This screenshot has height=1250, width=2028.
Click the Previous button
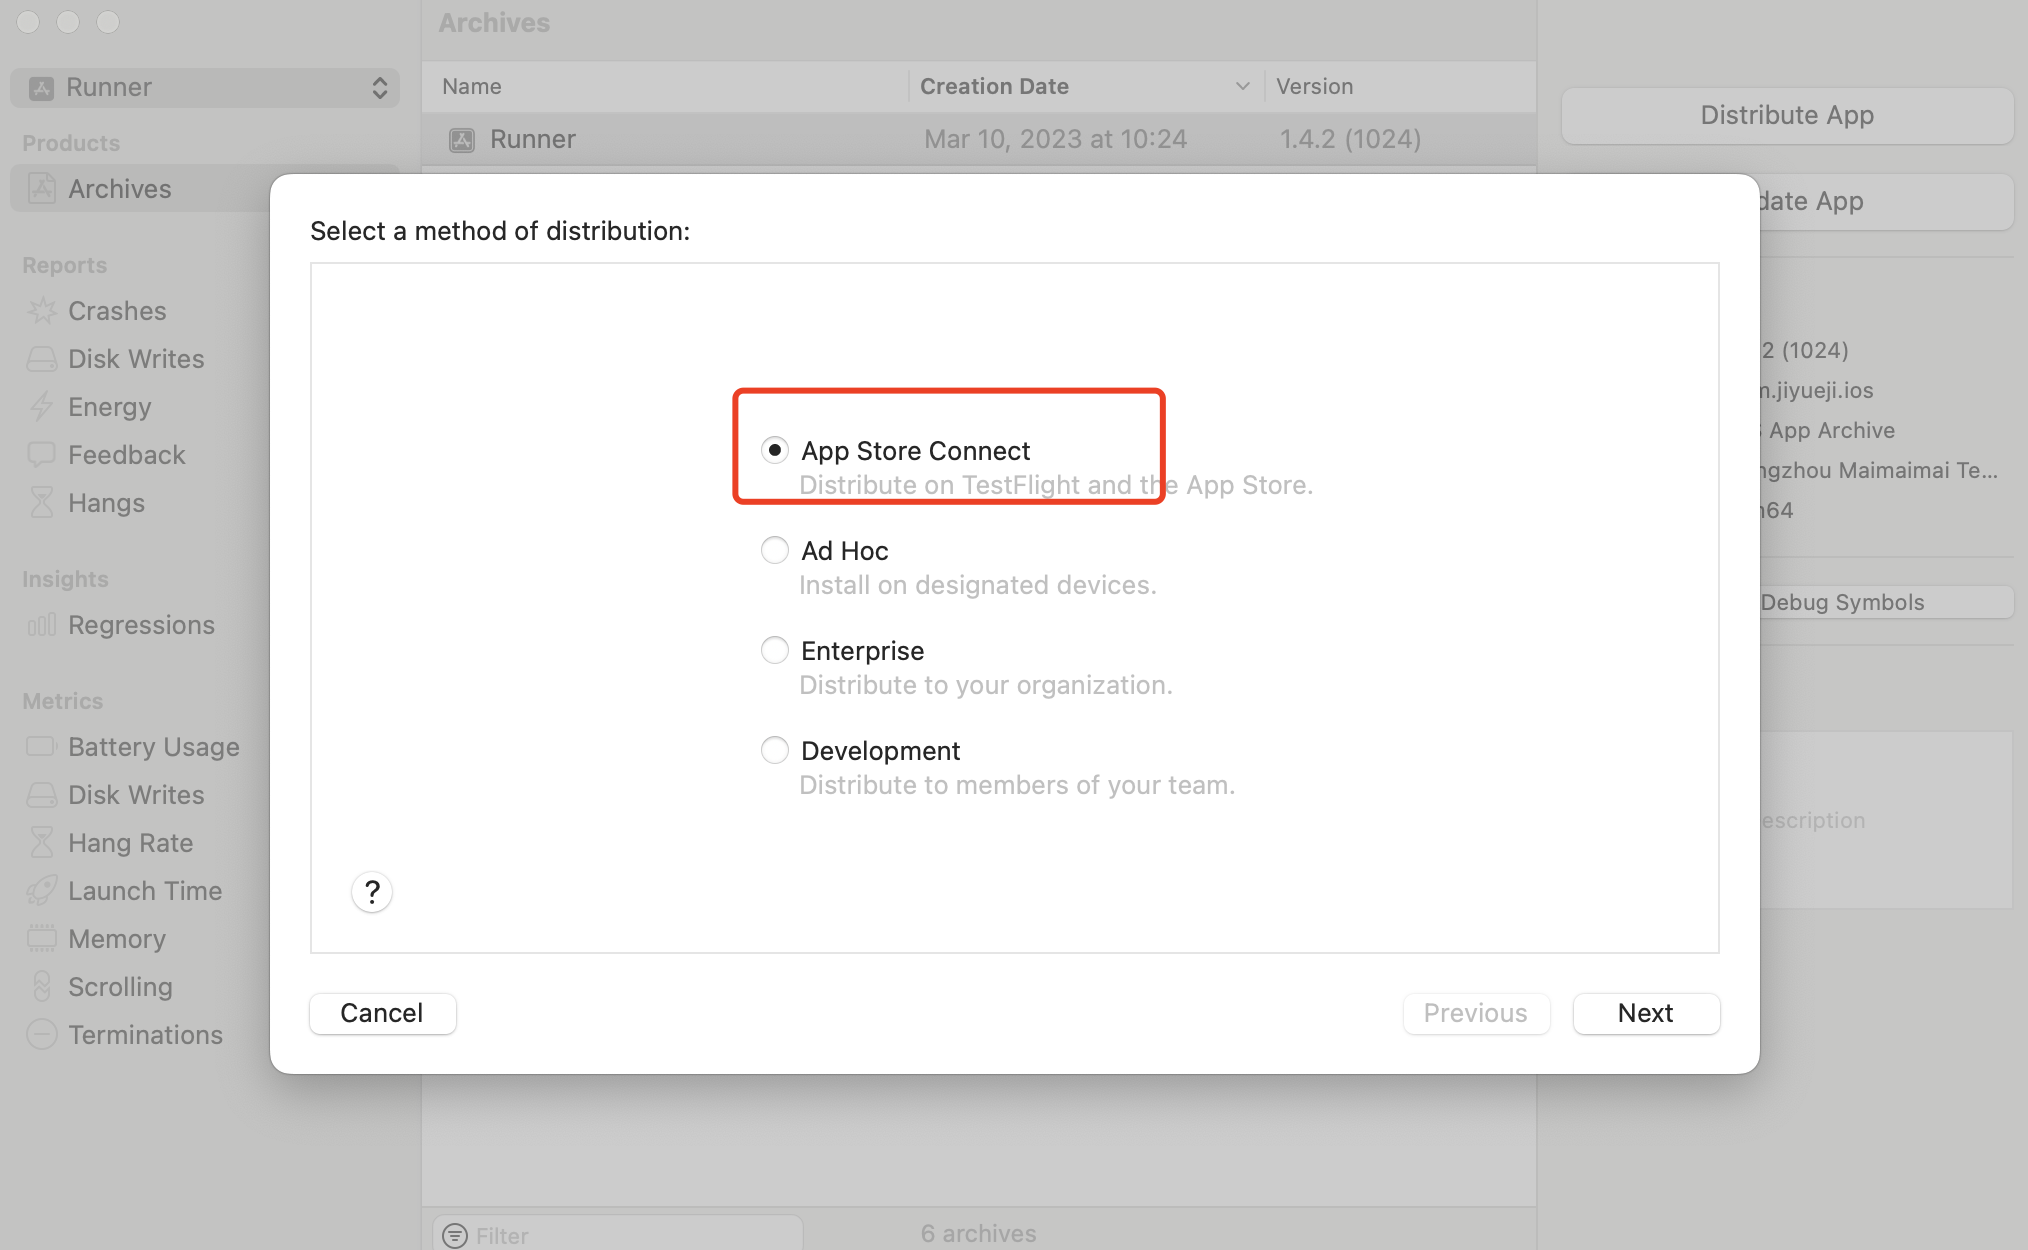pyautogui.click(x=1476, y=1013)
